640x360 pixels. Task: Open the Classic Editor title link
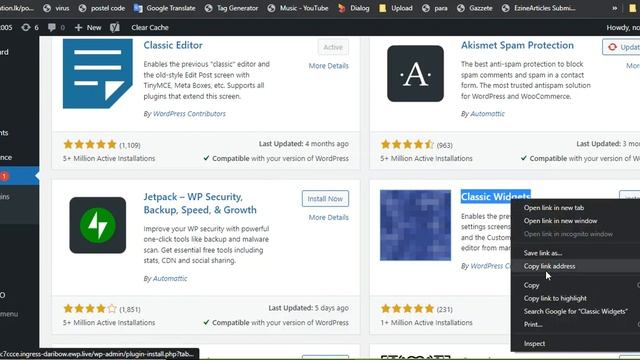click(x=173, y=45)
